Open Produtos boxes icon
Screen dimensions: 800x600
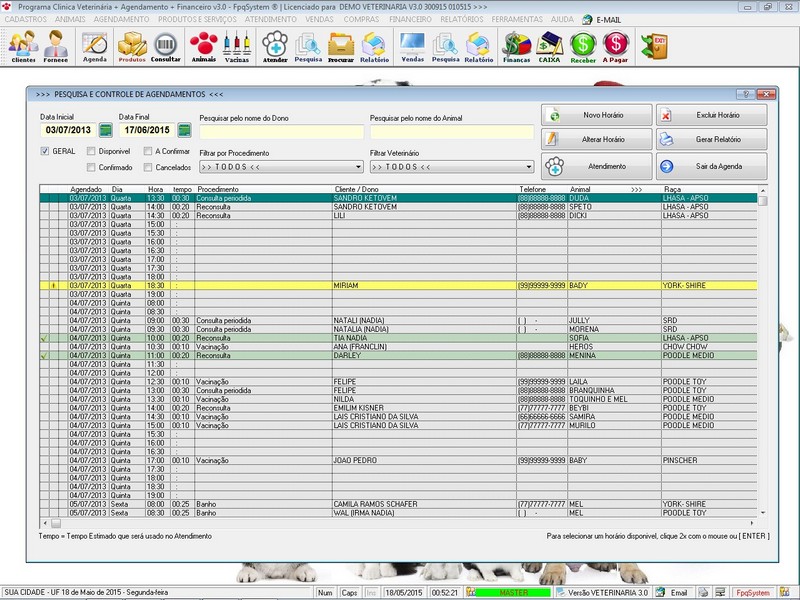click(x=132, y=45)
